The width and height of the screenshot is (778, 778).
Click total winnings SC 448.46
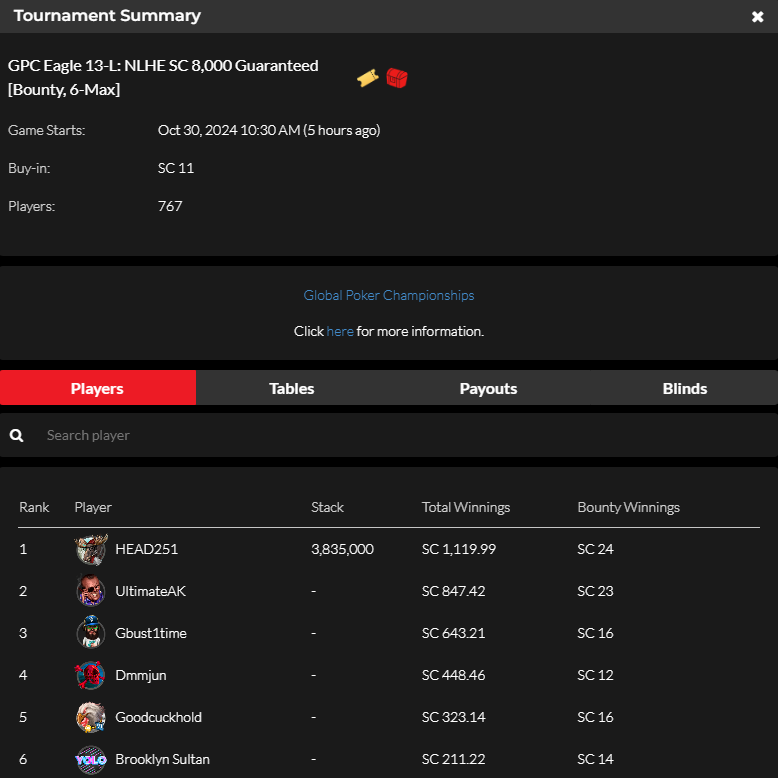click(454, 675)
